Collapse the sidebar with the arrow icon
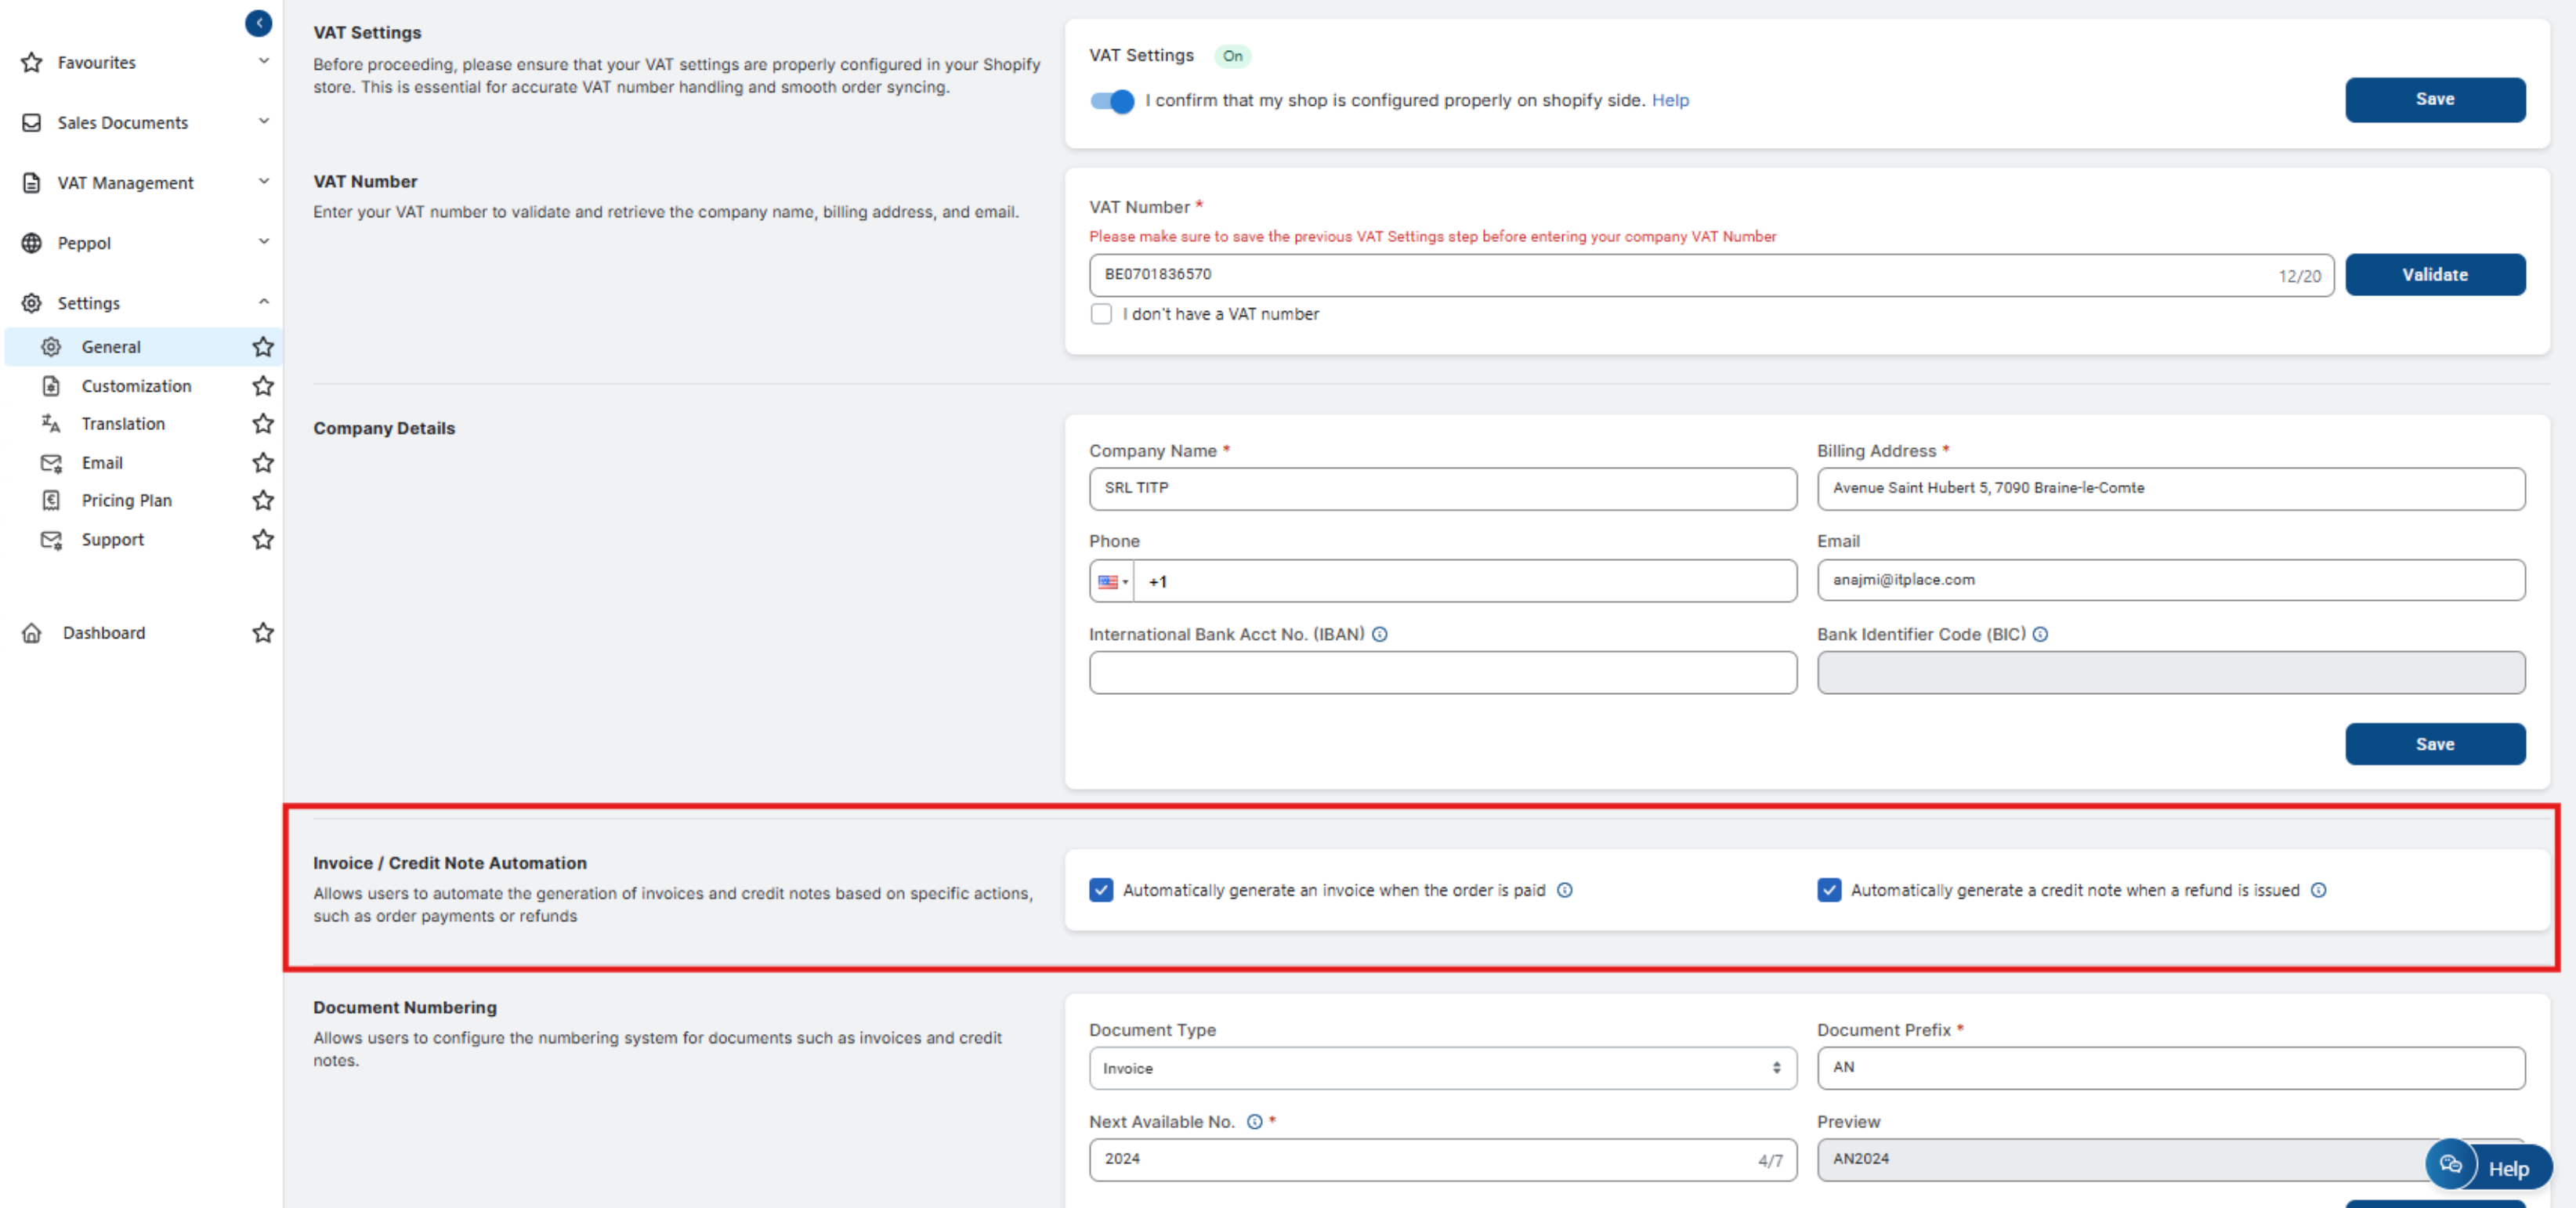 (258, 23)
